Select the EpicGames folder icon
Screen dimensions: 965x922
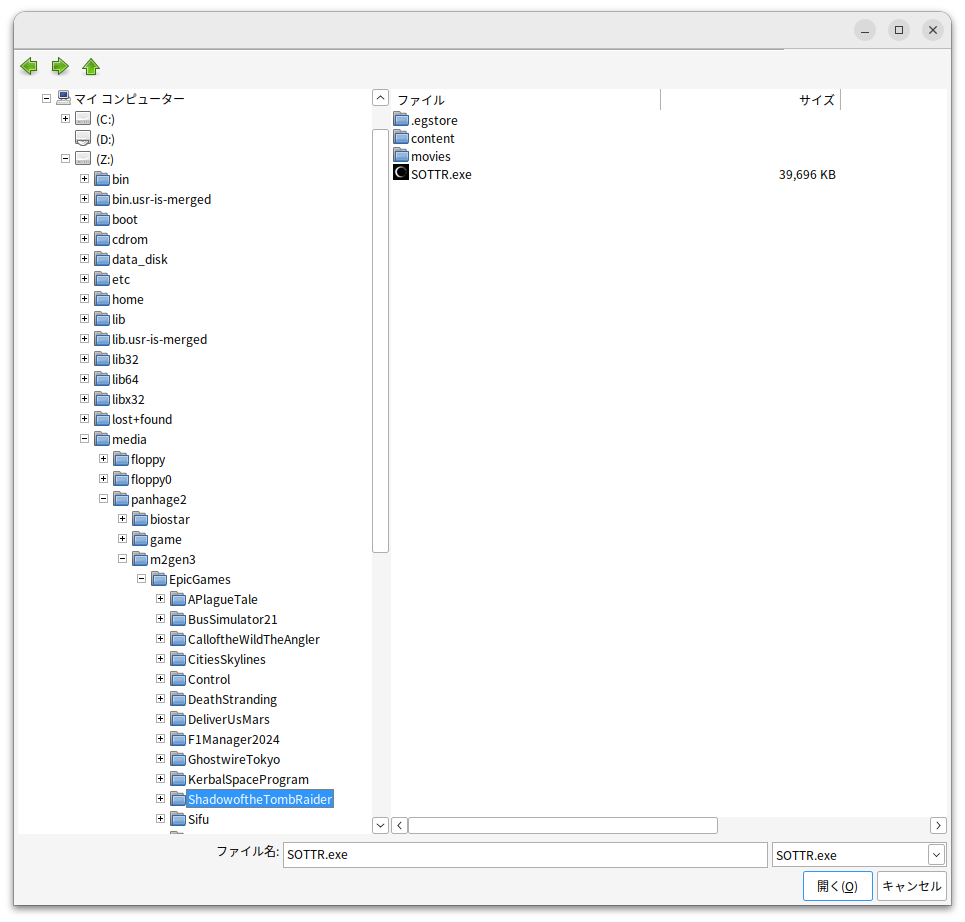tap(159, 579)
